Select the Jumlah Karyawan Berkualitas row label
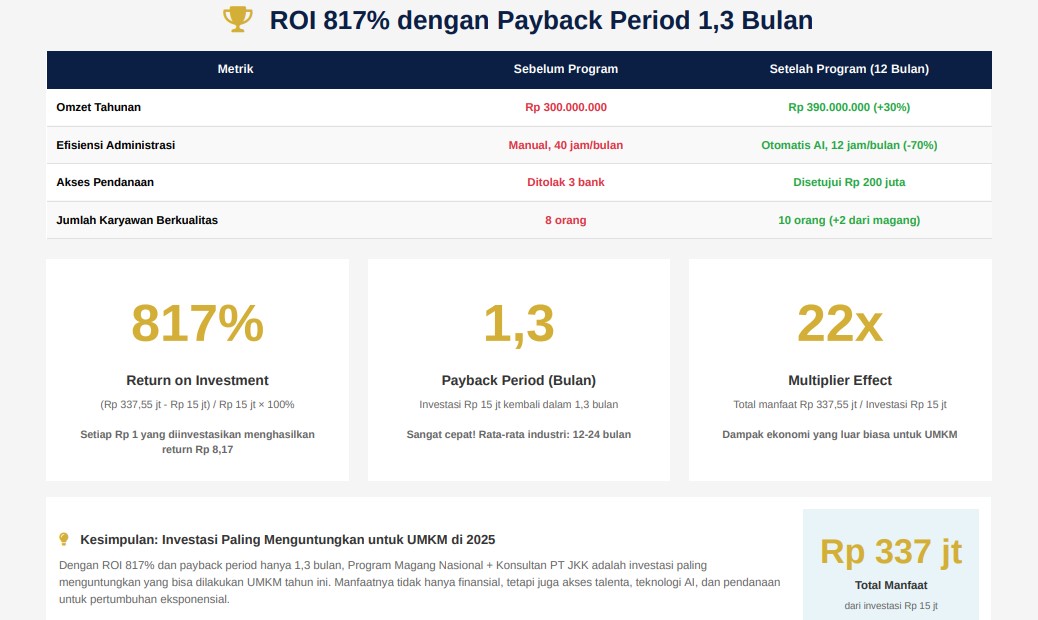Screen dimensions: 1038x620 tap(137, 220)
